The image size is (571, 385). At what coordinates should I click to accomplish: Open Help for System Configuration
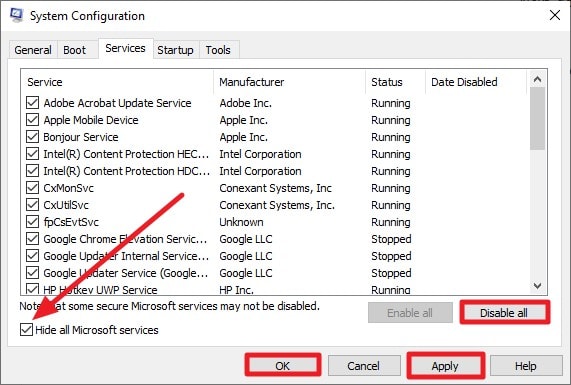coord(526,365)
